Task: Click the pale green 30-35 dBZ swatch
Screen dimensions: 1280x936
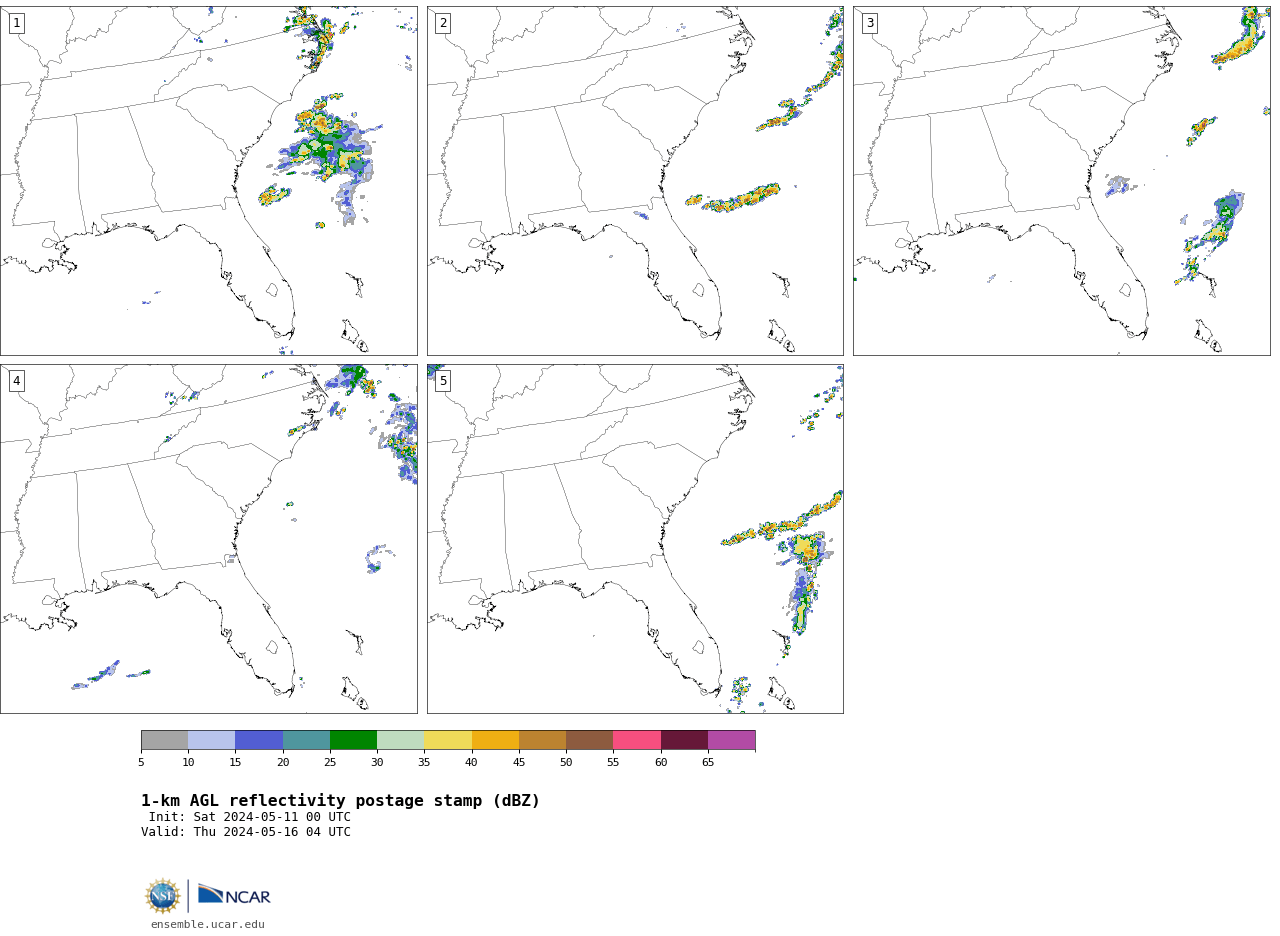Action: tap(401, 740)
